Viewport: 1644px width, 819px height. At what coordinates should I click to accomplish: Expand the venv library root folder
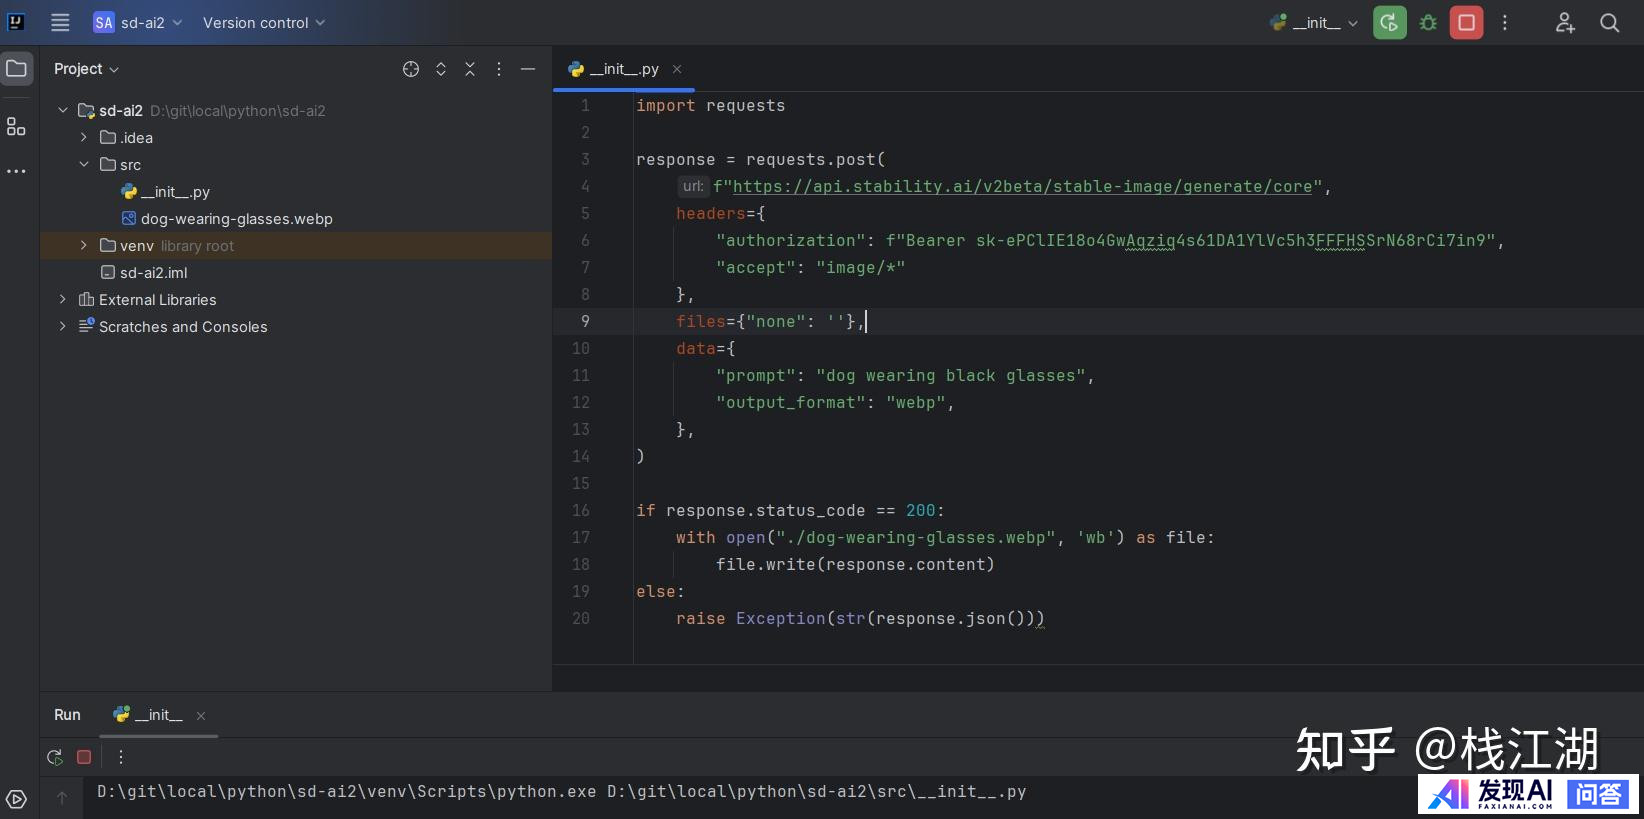coord(84,245)
